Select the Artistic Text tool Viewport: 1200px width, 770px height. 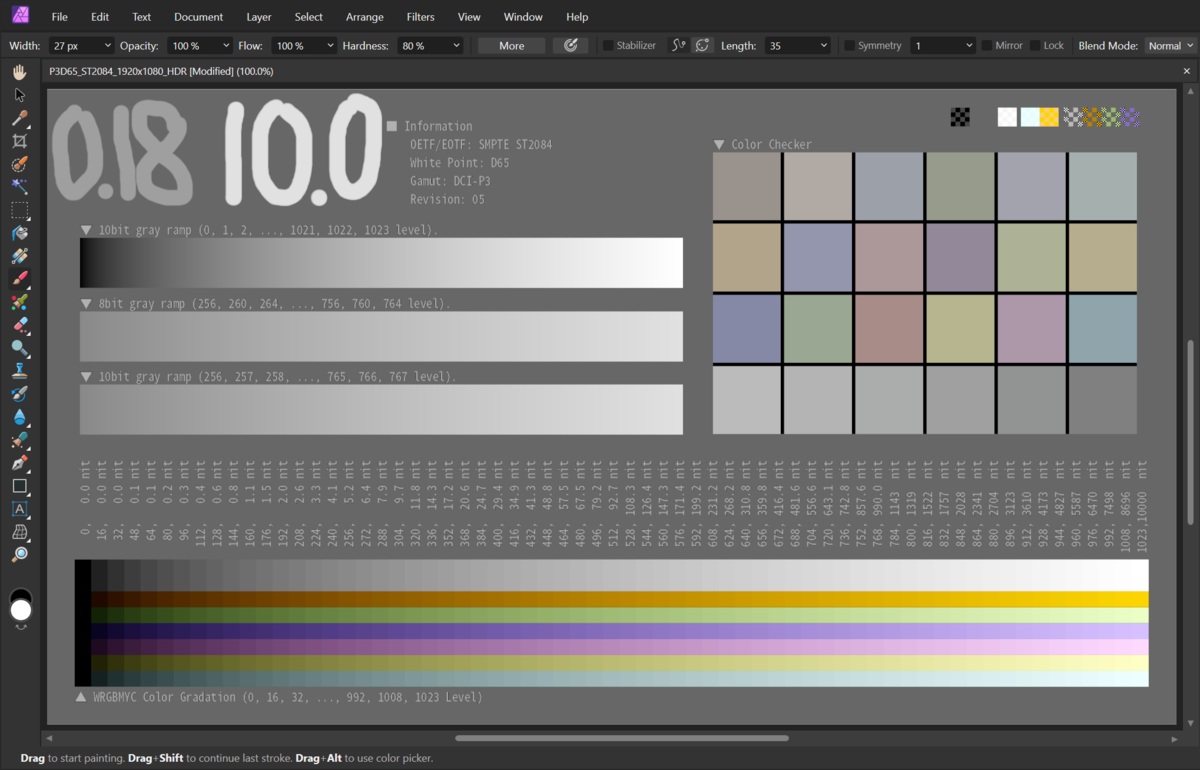(19, 509)
